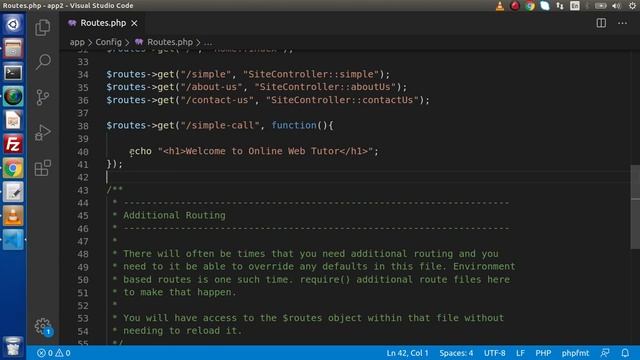This screenshot has height=360, width=640.
Task: Open the volume indicator in top bar
Action: tap(616, 6)
